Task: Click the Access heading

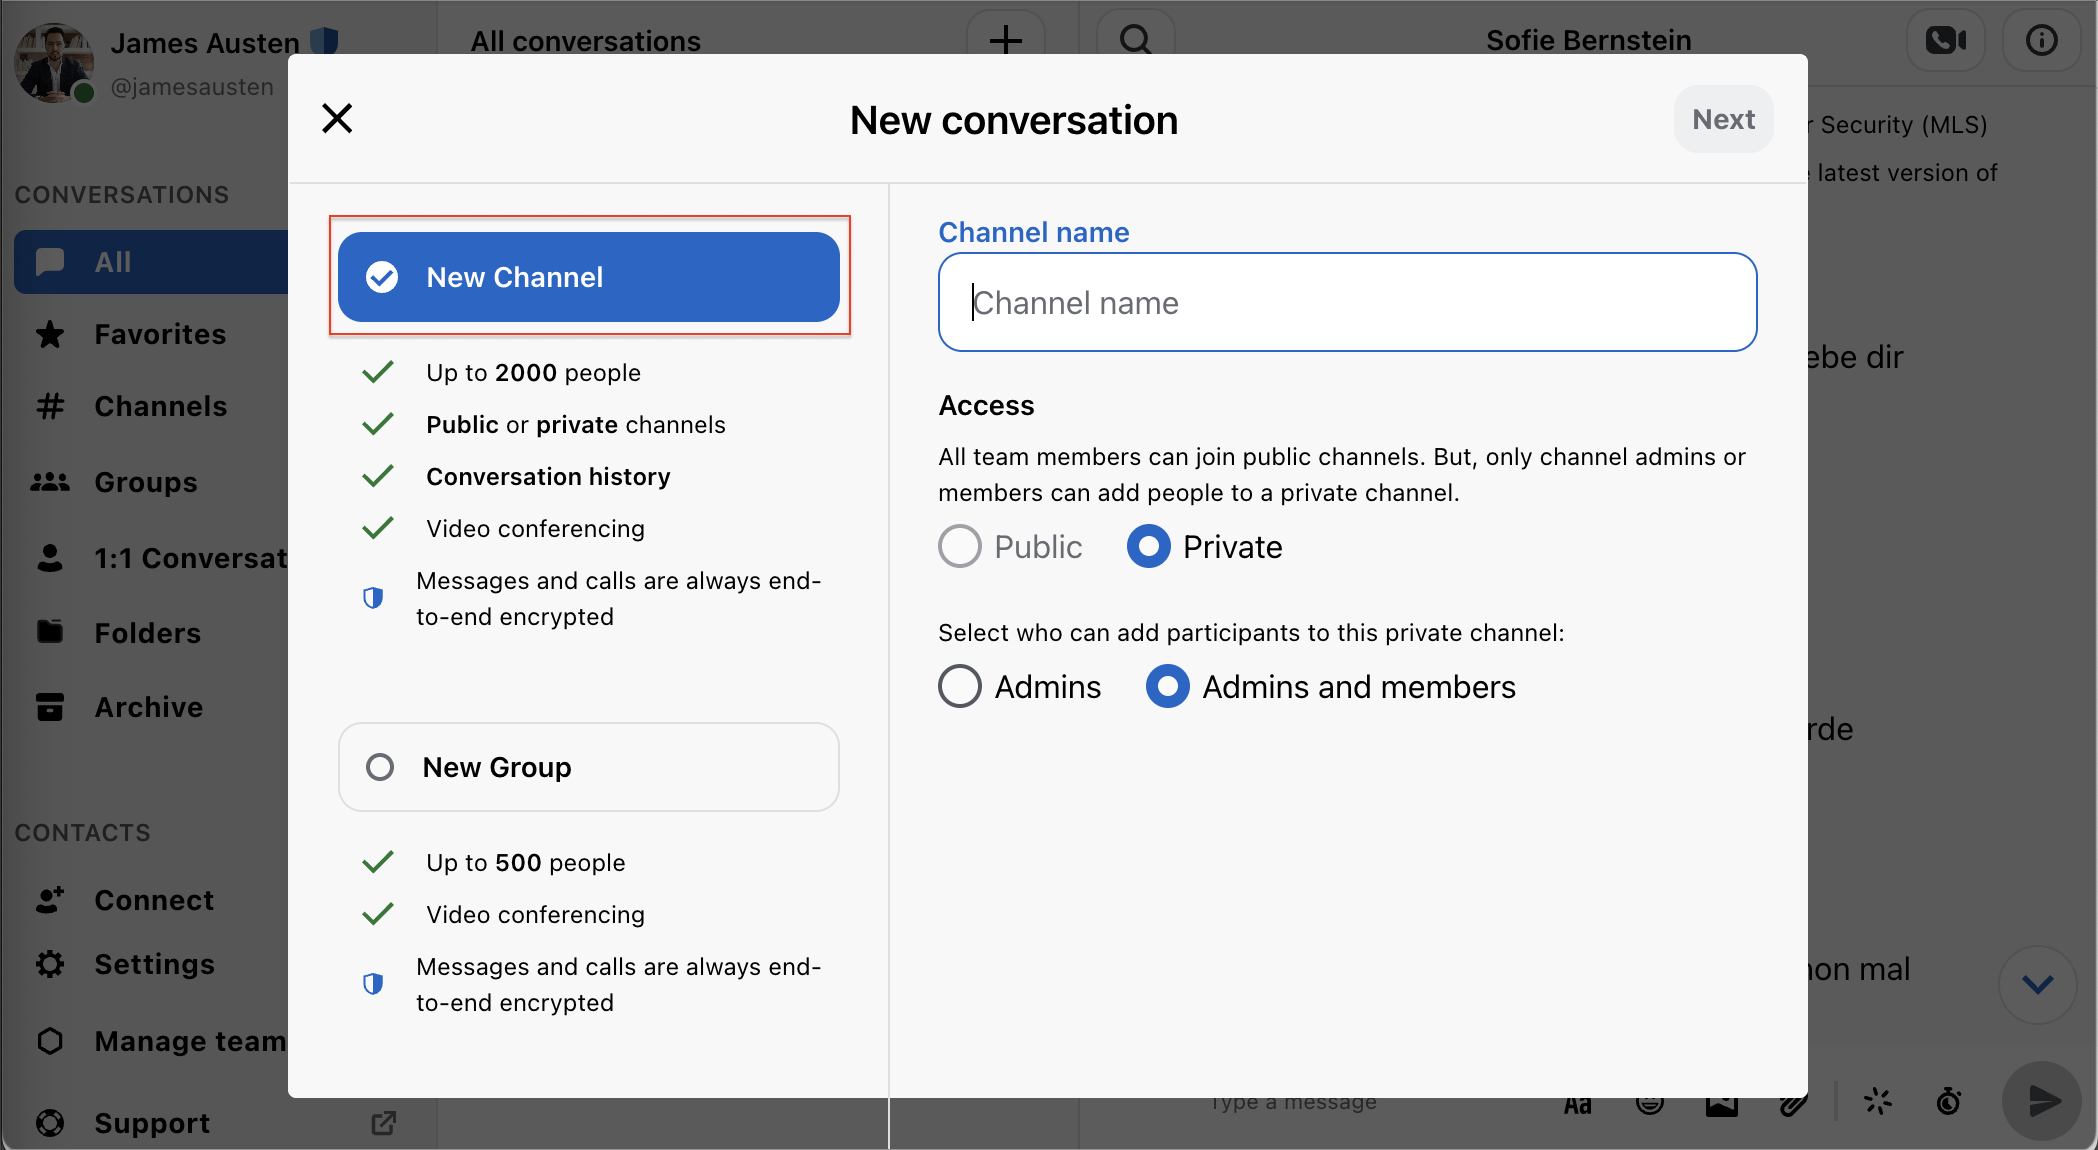Action: tap(986, 405)
